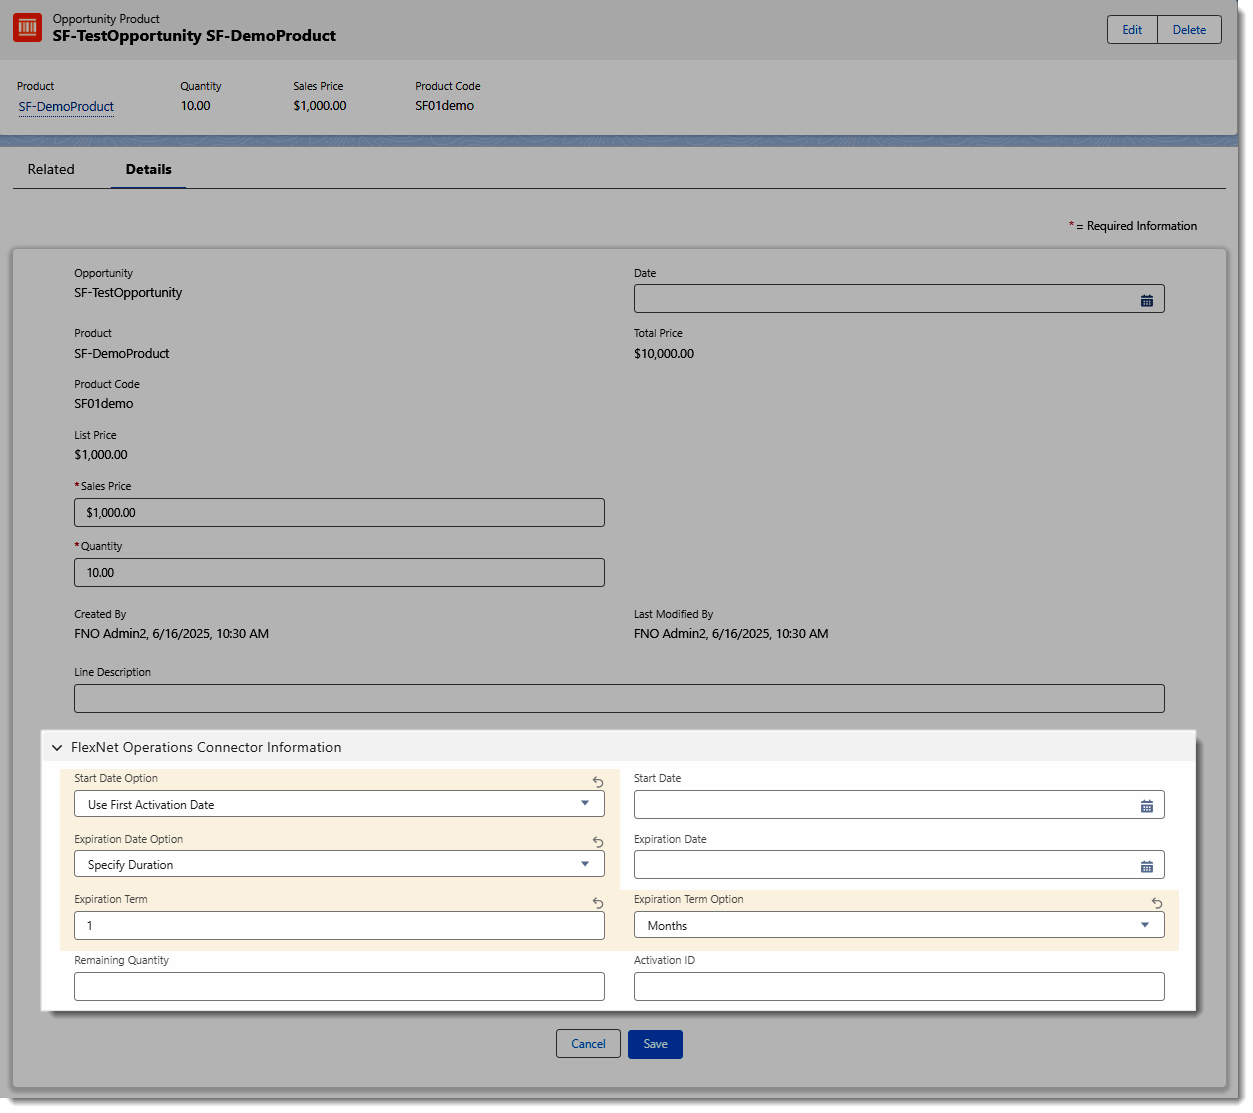Collapse the FlexNet Operations Connector Information section

tap(57, 748)
